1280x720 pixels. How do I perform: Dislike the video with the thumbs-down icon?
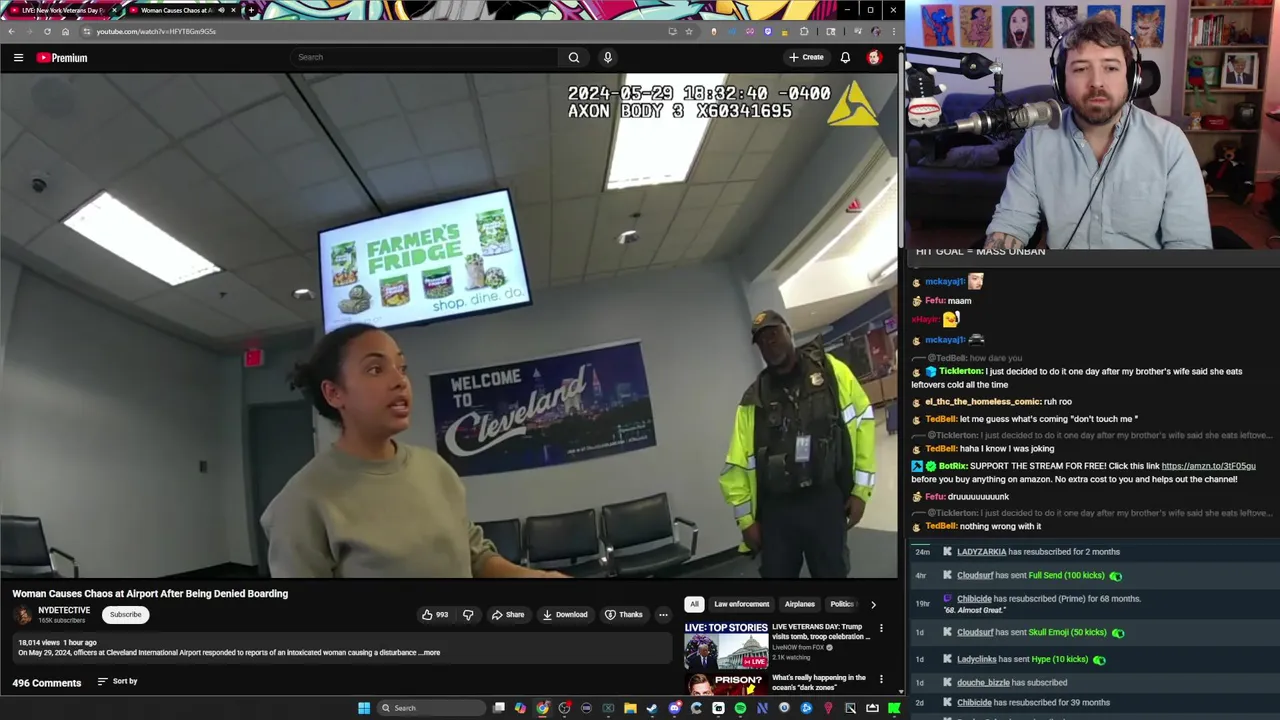pos(468,615)
